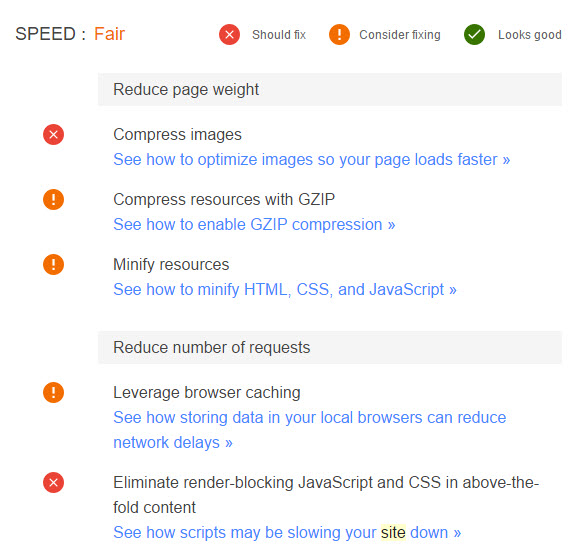
Task: Click the Compress images heading
Action: coord(177,134)
